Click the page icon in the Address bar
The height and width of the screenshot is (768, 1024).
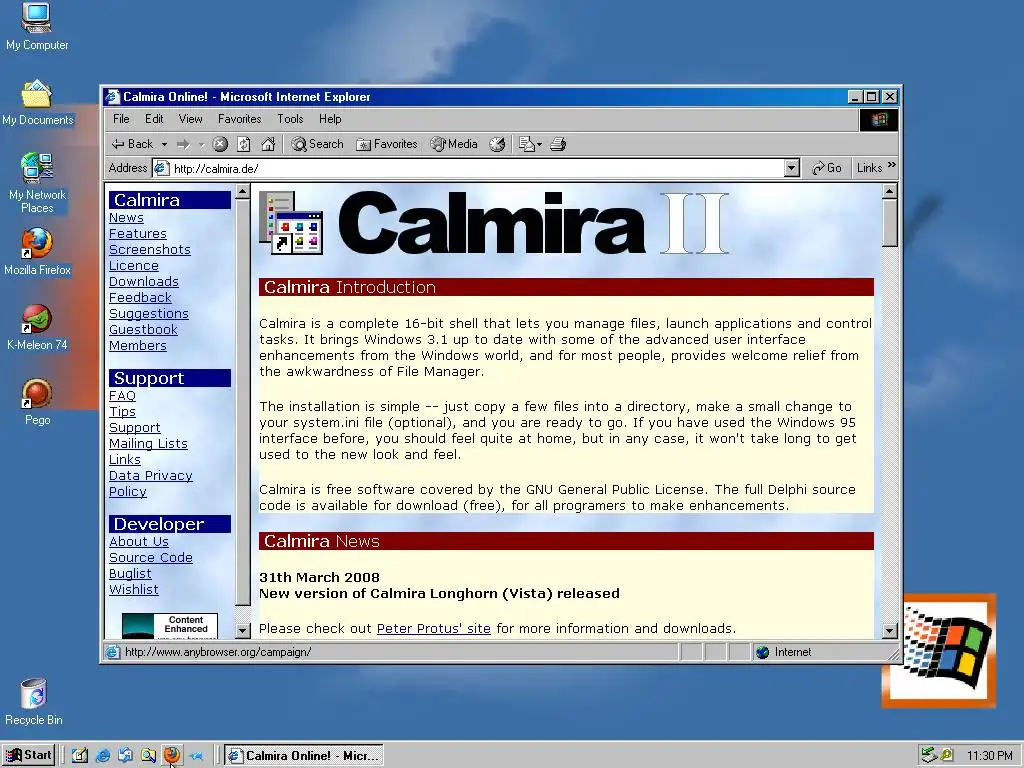coord(162,168)
